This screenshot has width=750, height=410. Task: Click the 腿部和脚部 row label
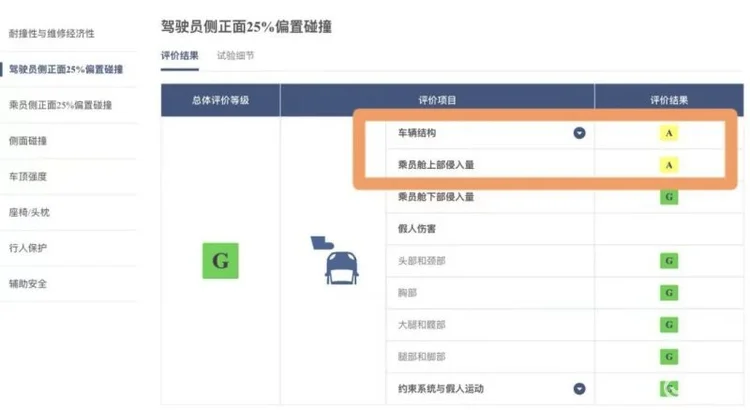pyautogui.click(x=421, y=356)
